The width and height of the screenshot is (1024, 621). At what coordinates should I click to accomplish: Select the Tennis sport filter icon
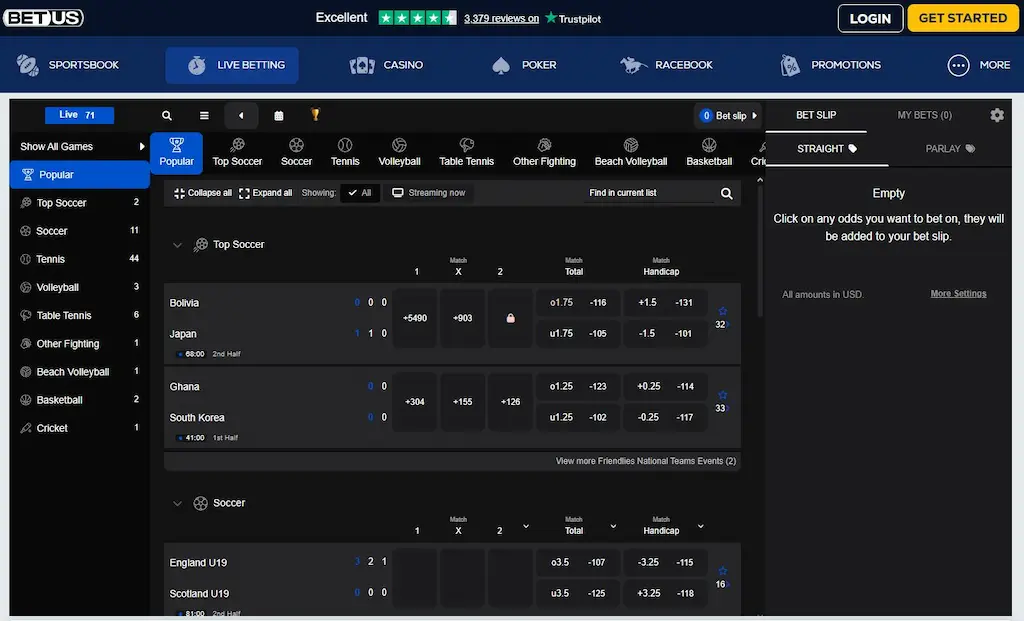345,144
